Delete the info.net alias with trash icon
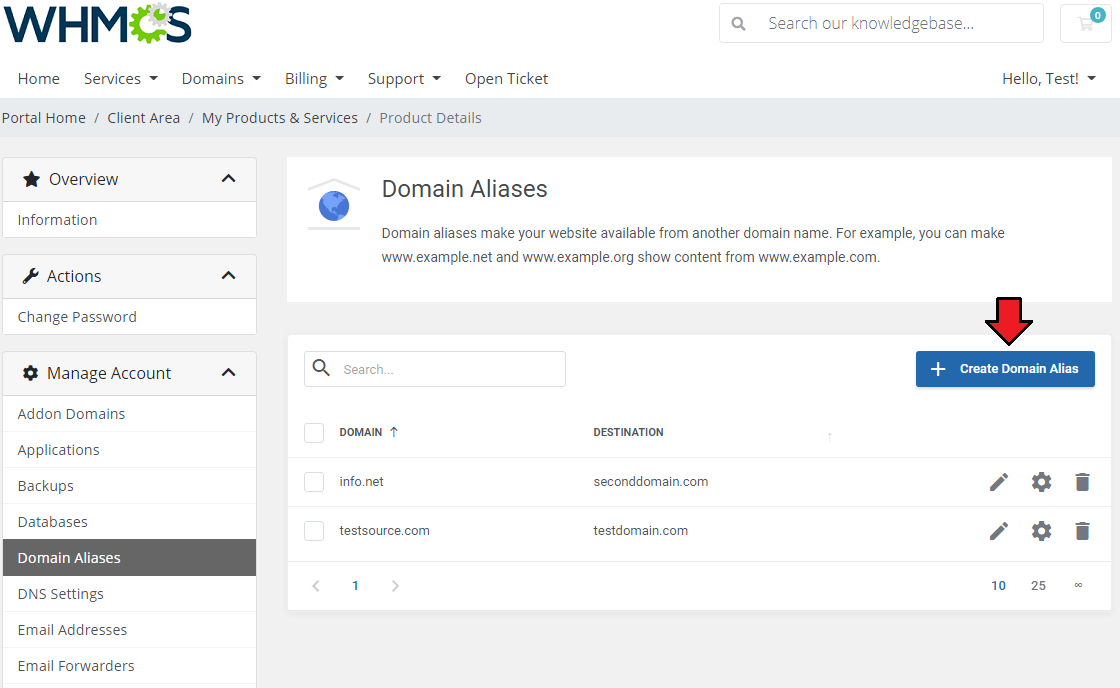This screenshot has width=1120, height=688. click(1082, 482)
